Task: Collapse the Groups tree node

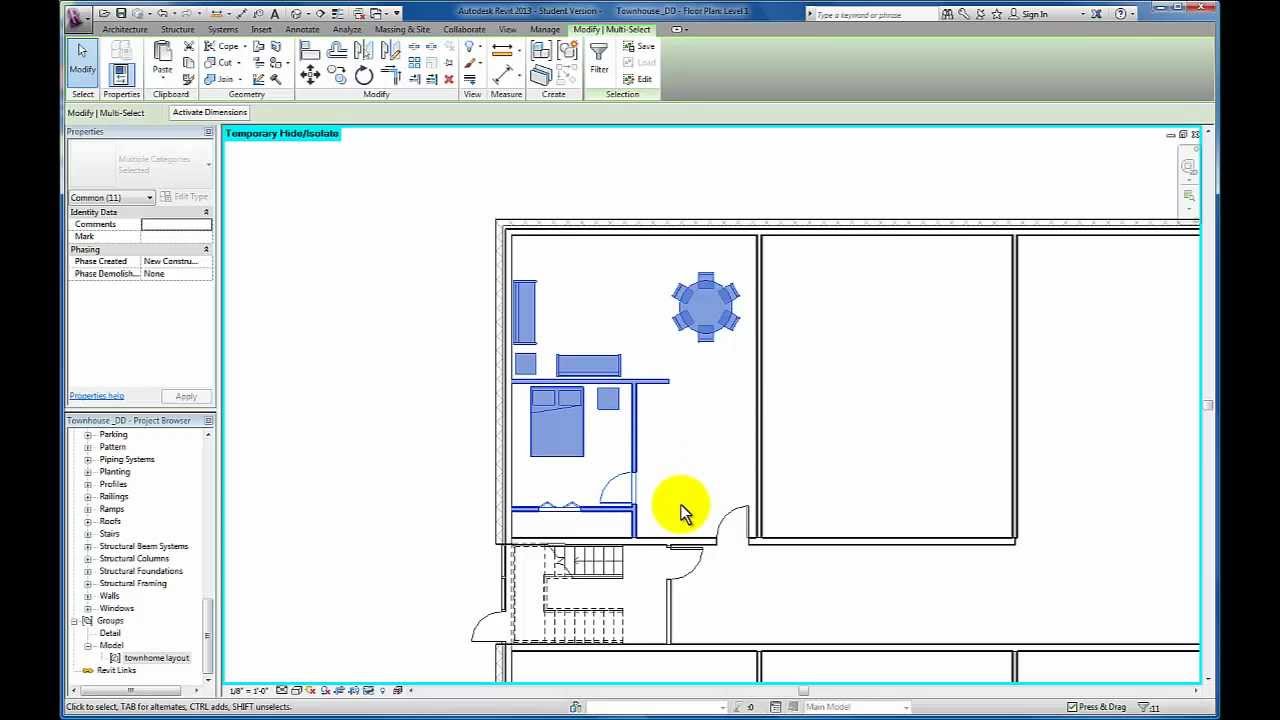Action: click(x=74, y=621)
